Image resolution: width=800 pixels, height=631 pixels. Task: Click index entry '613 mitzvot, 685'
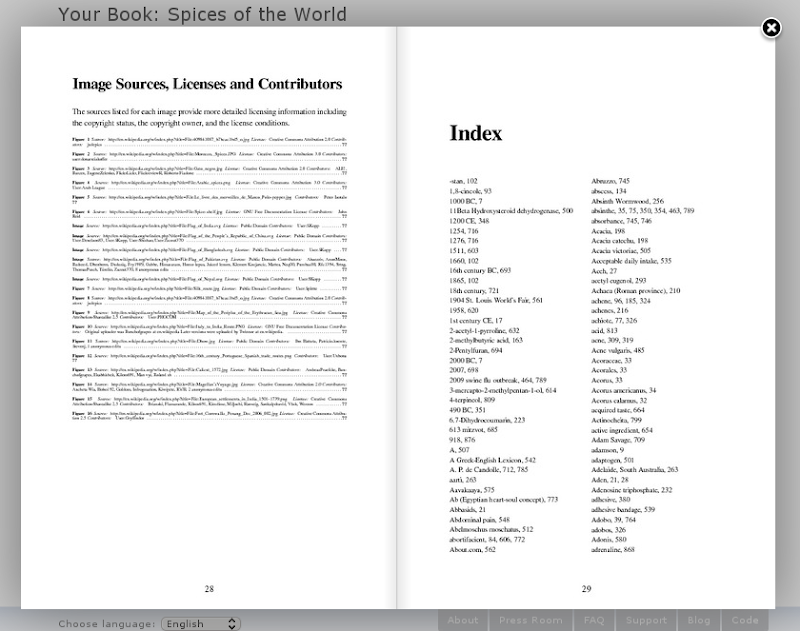click(x=473, y=430)
